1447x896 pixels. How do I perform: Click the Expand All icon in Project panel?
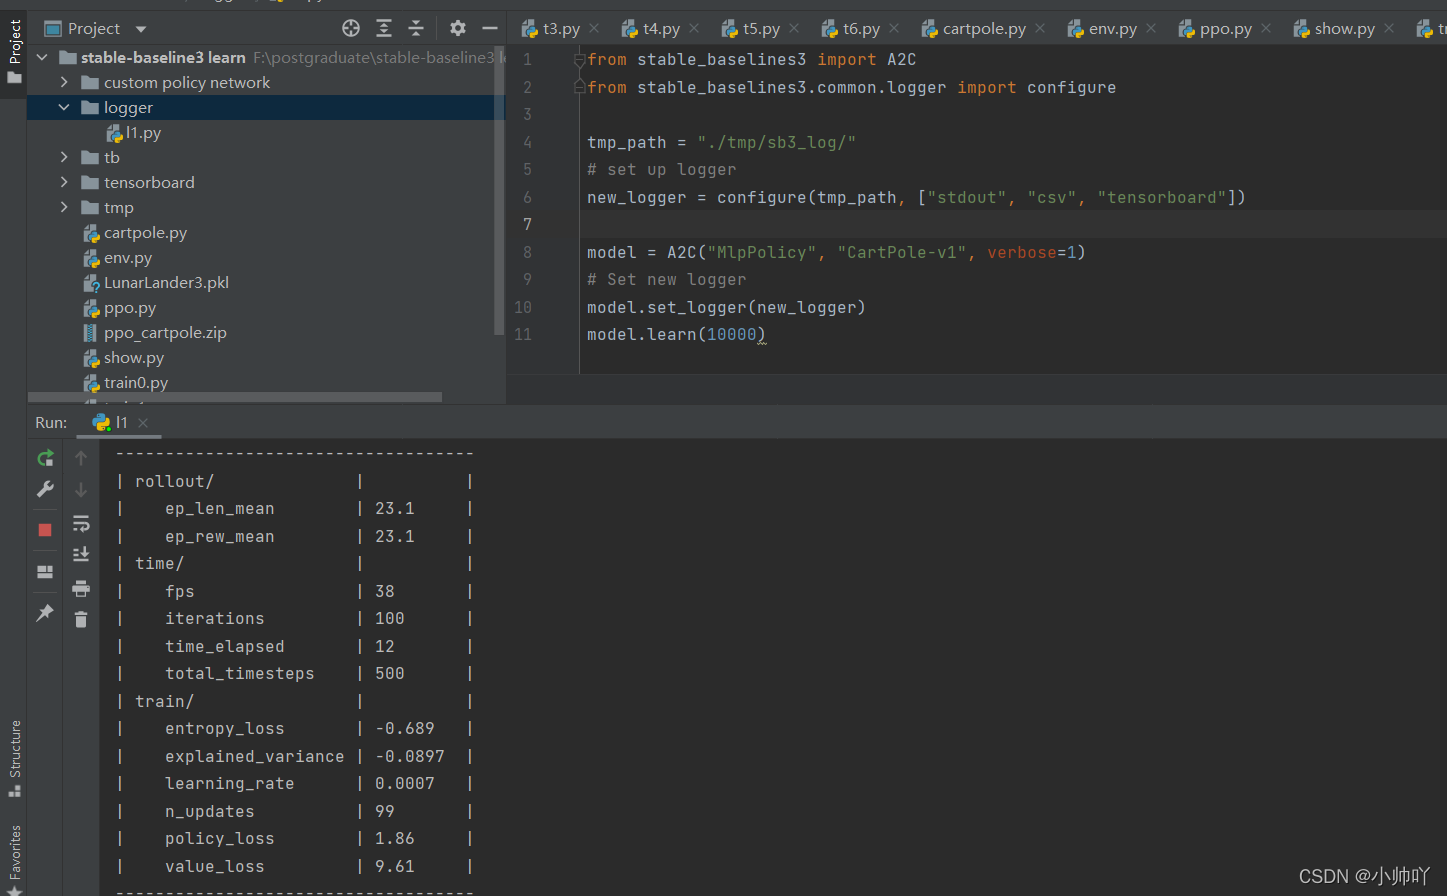coord(384,28)
